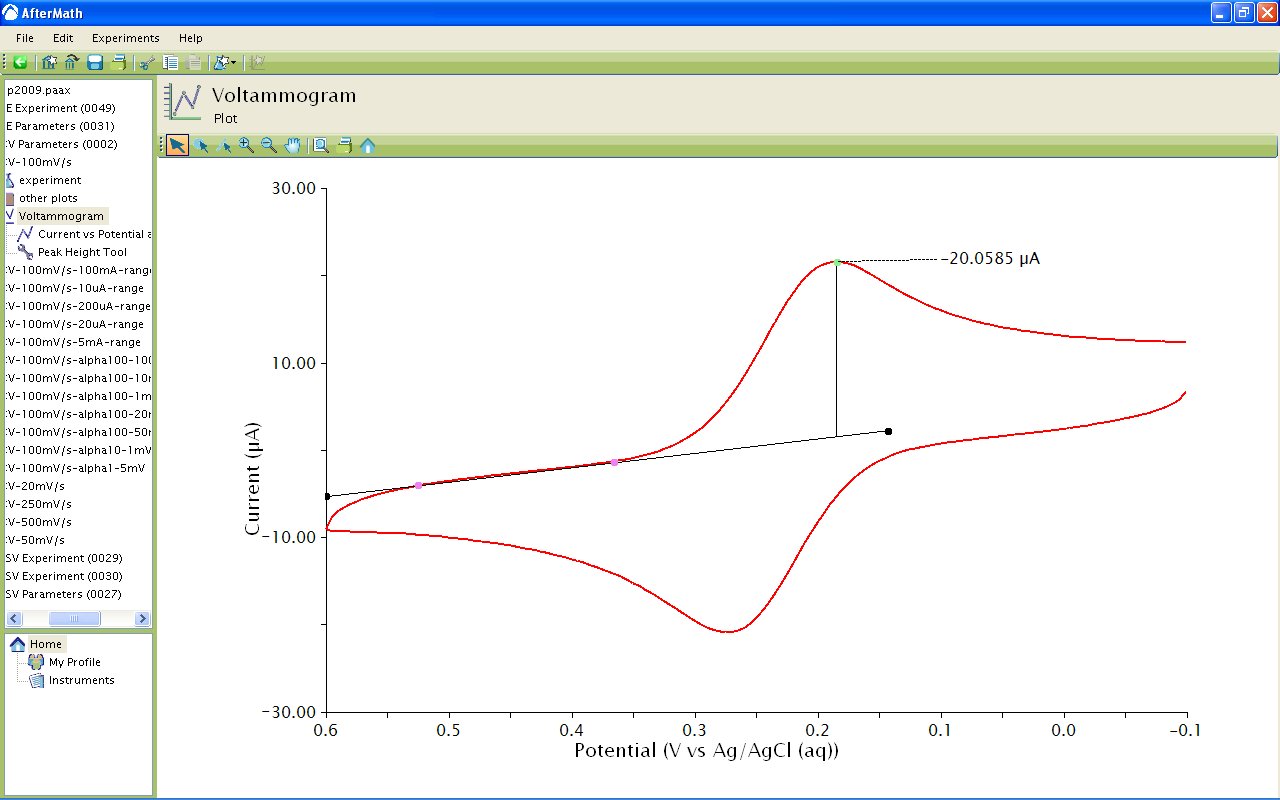Select the arrow pointer tool in the plot toolbar
The height and width of the screenshot is (800, 1280).
tap(177, 145)
